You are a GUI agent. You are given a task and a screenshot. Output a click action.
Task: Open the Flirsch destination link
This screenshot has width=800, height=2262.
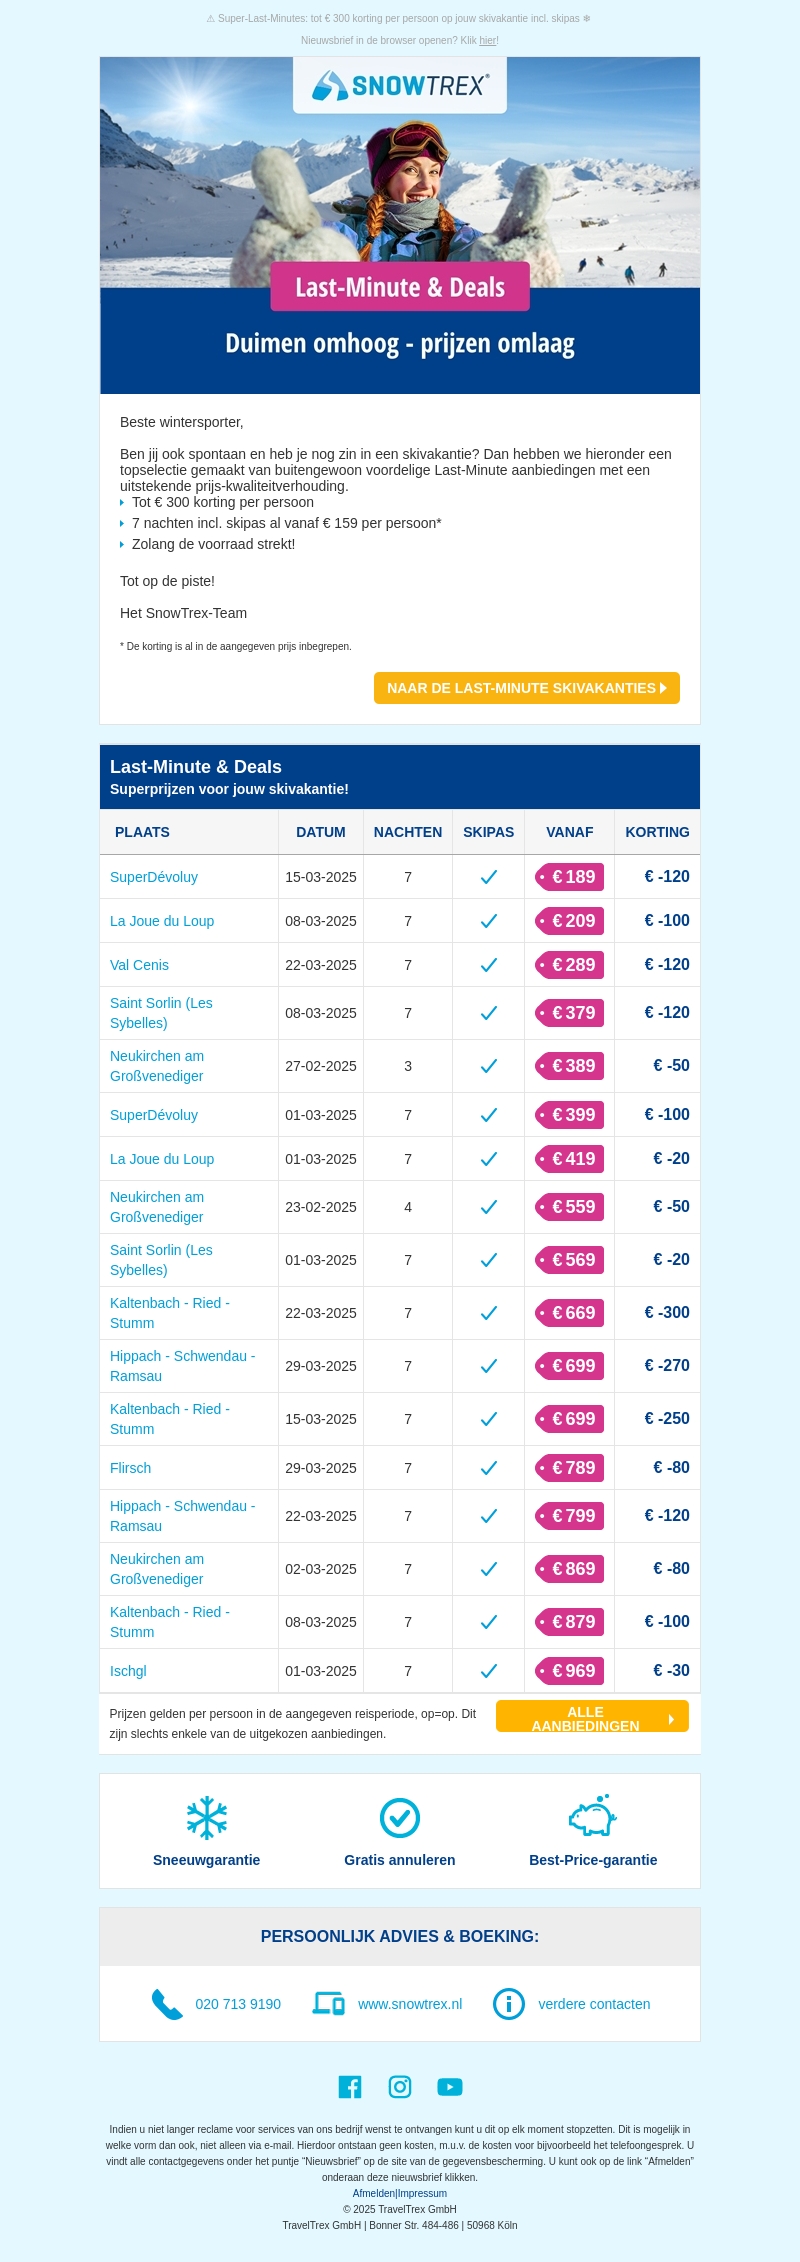point(131,1468)
